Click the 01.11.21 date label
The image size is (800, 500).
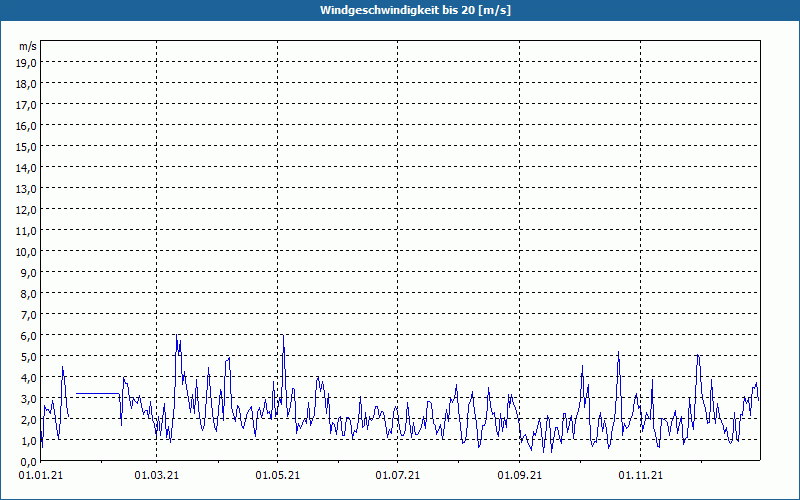(641, 476)
